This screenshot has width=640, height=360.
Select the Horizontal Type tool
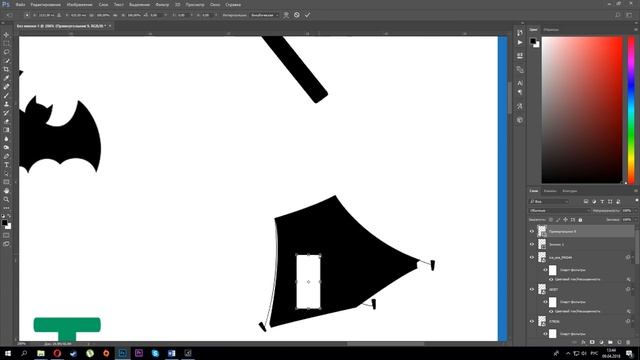pyautogui.click(x=6, y=165)
